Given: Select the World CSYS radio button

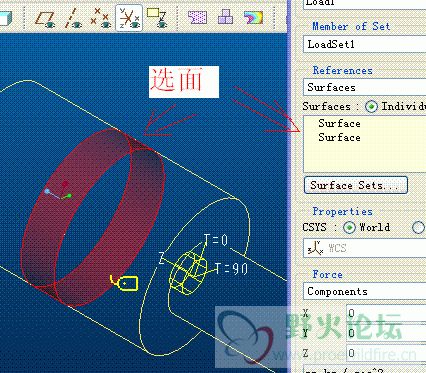Looking at the screenshot, I should click(x=349, y=228).
